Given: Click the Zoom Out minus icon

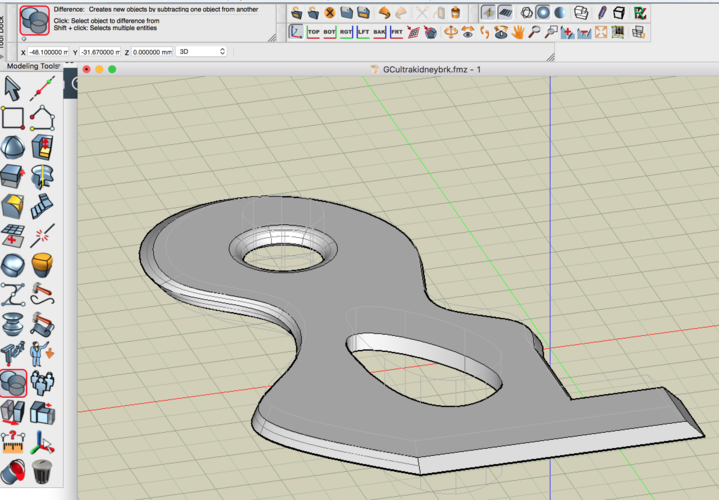Looking at the screenshot, I should (584, 32).
